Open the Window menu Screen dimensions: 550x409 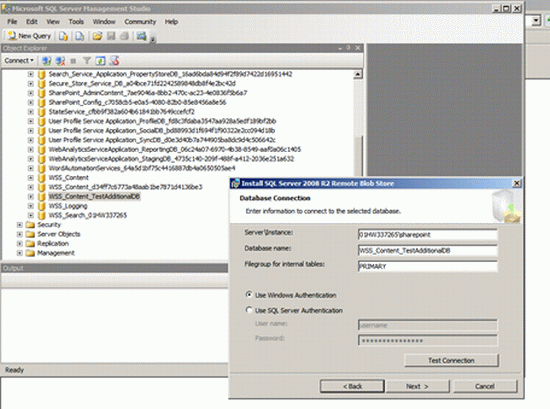[104, 22]
